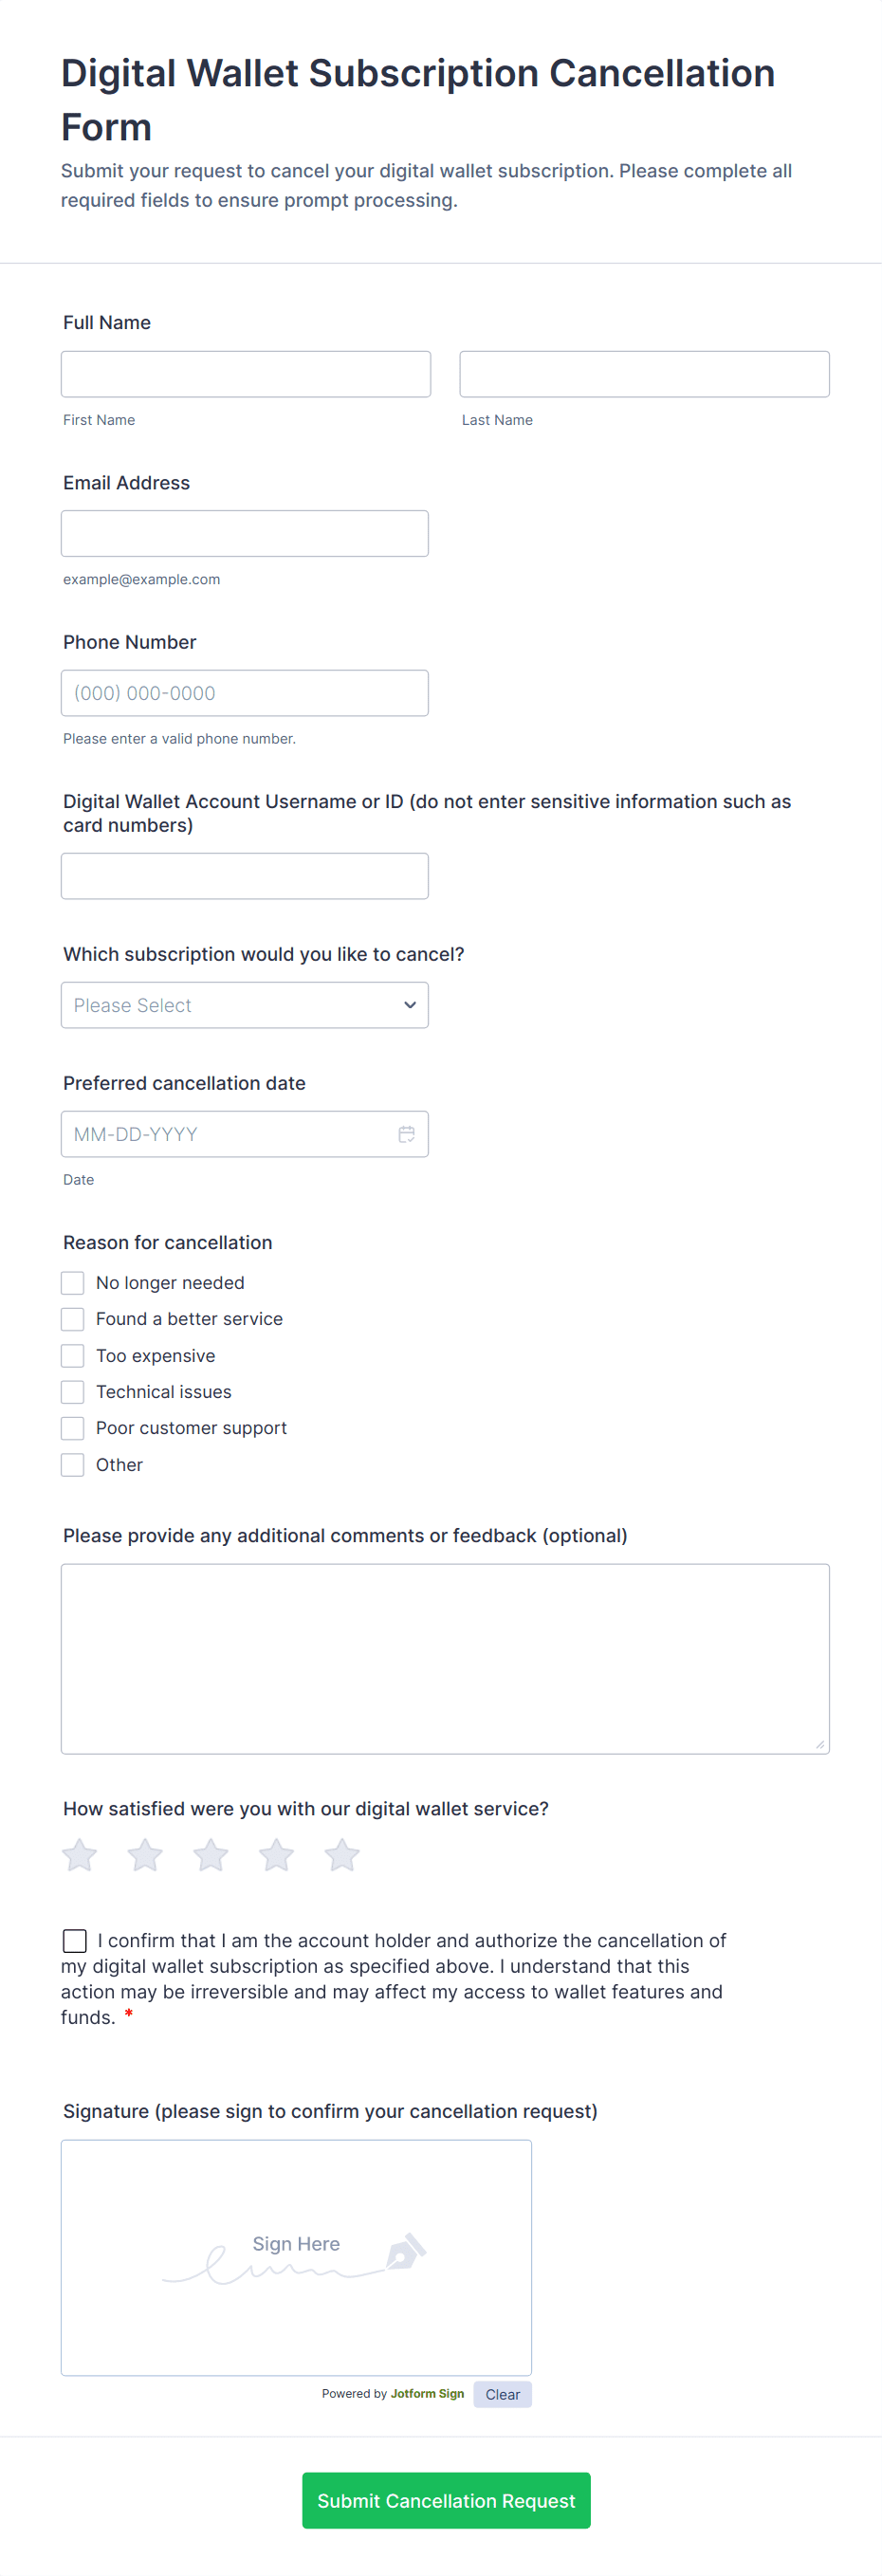
Task: Click the calendar icon in date field
Action: tap(406, 1134)
